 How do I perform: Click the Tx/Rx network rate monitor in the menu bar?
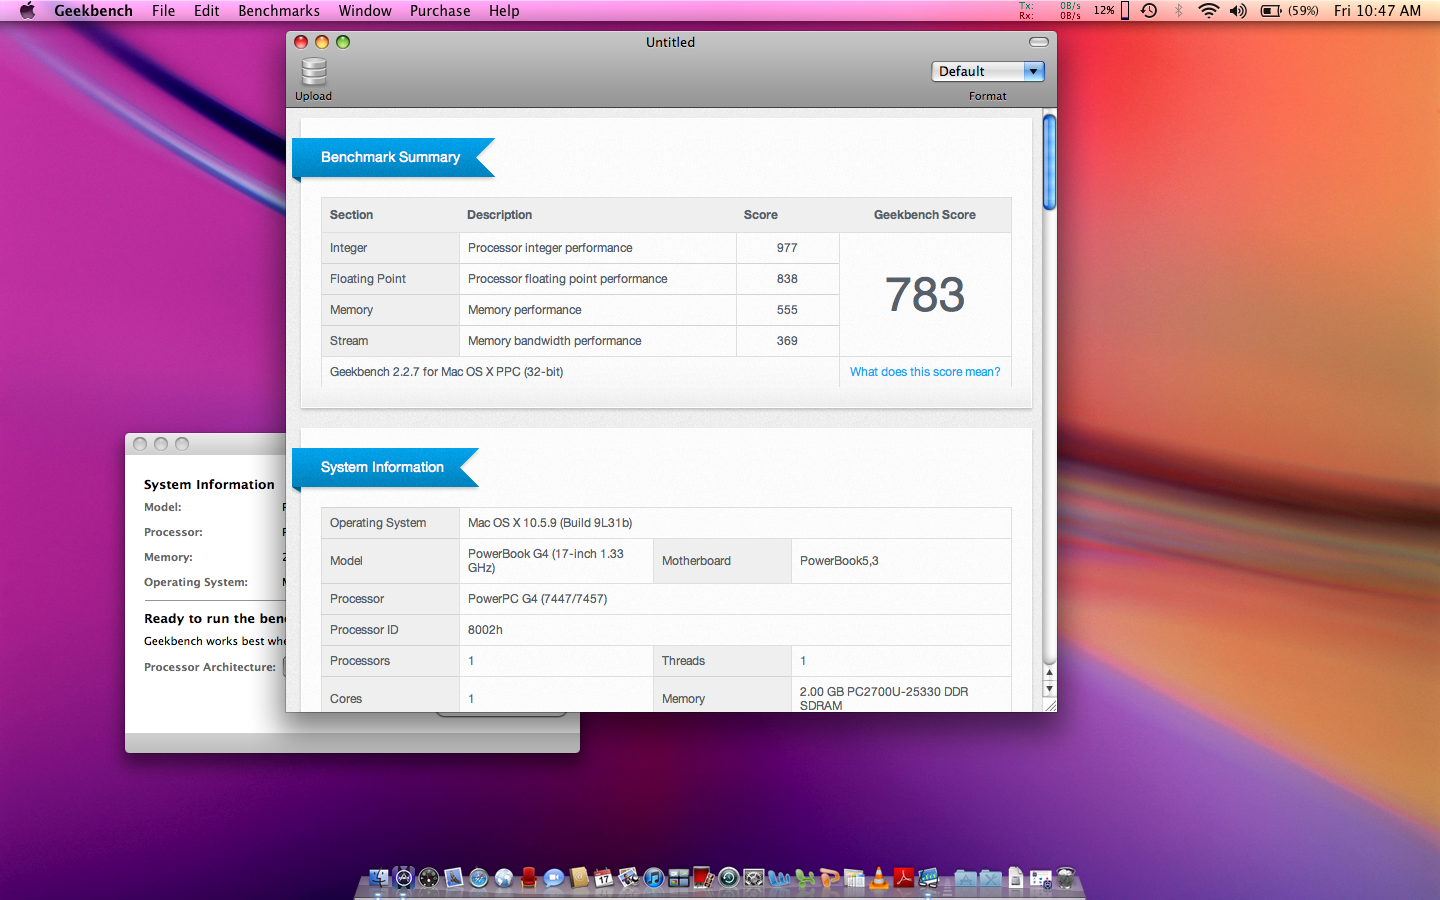pos(1050,11)
